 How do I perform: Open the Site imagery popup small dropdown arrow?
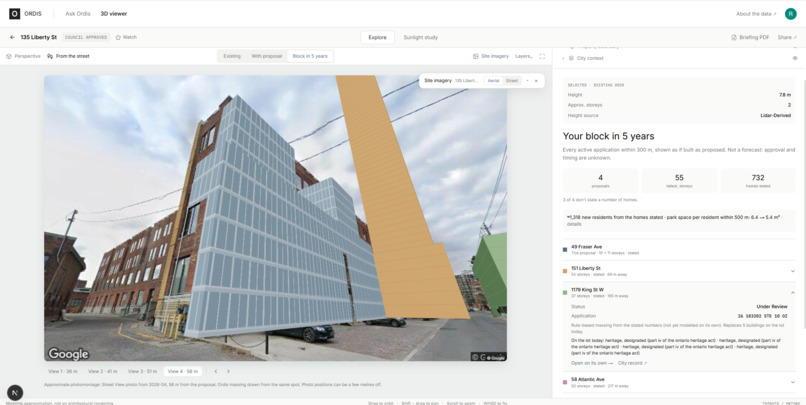527,81
